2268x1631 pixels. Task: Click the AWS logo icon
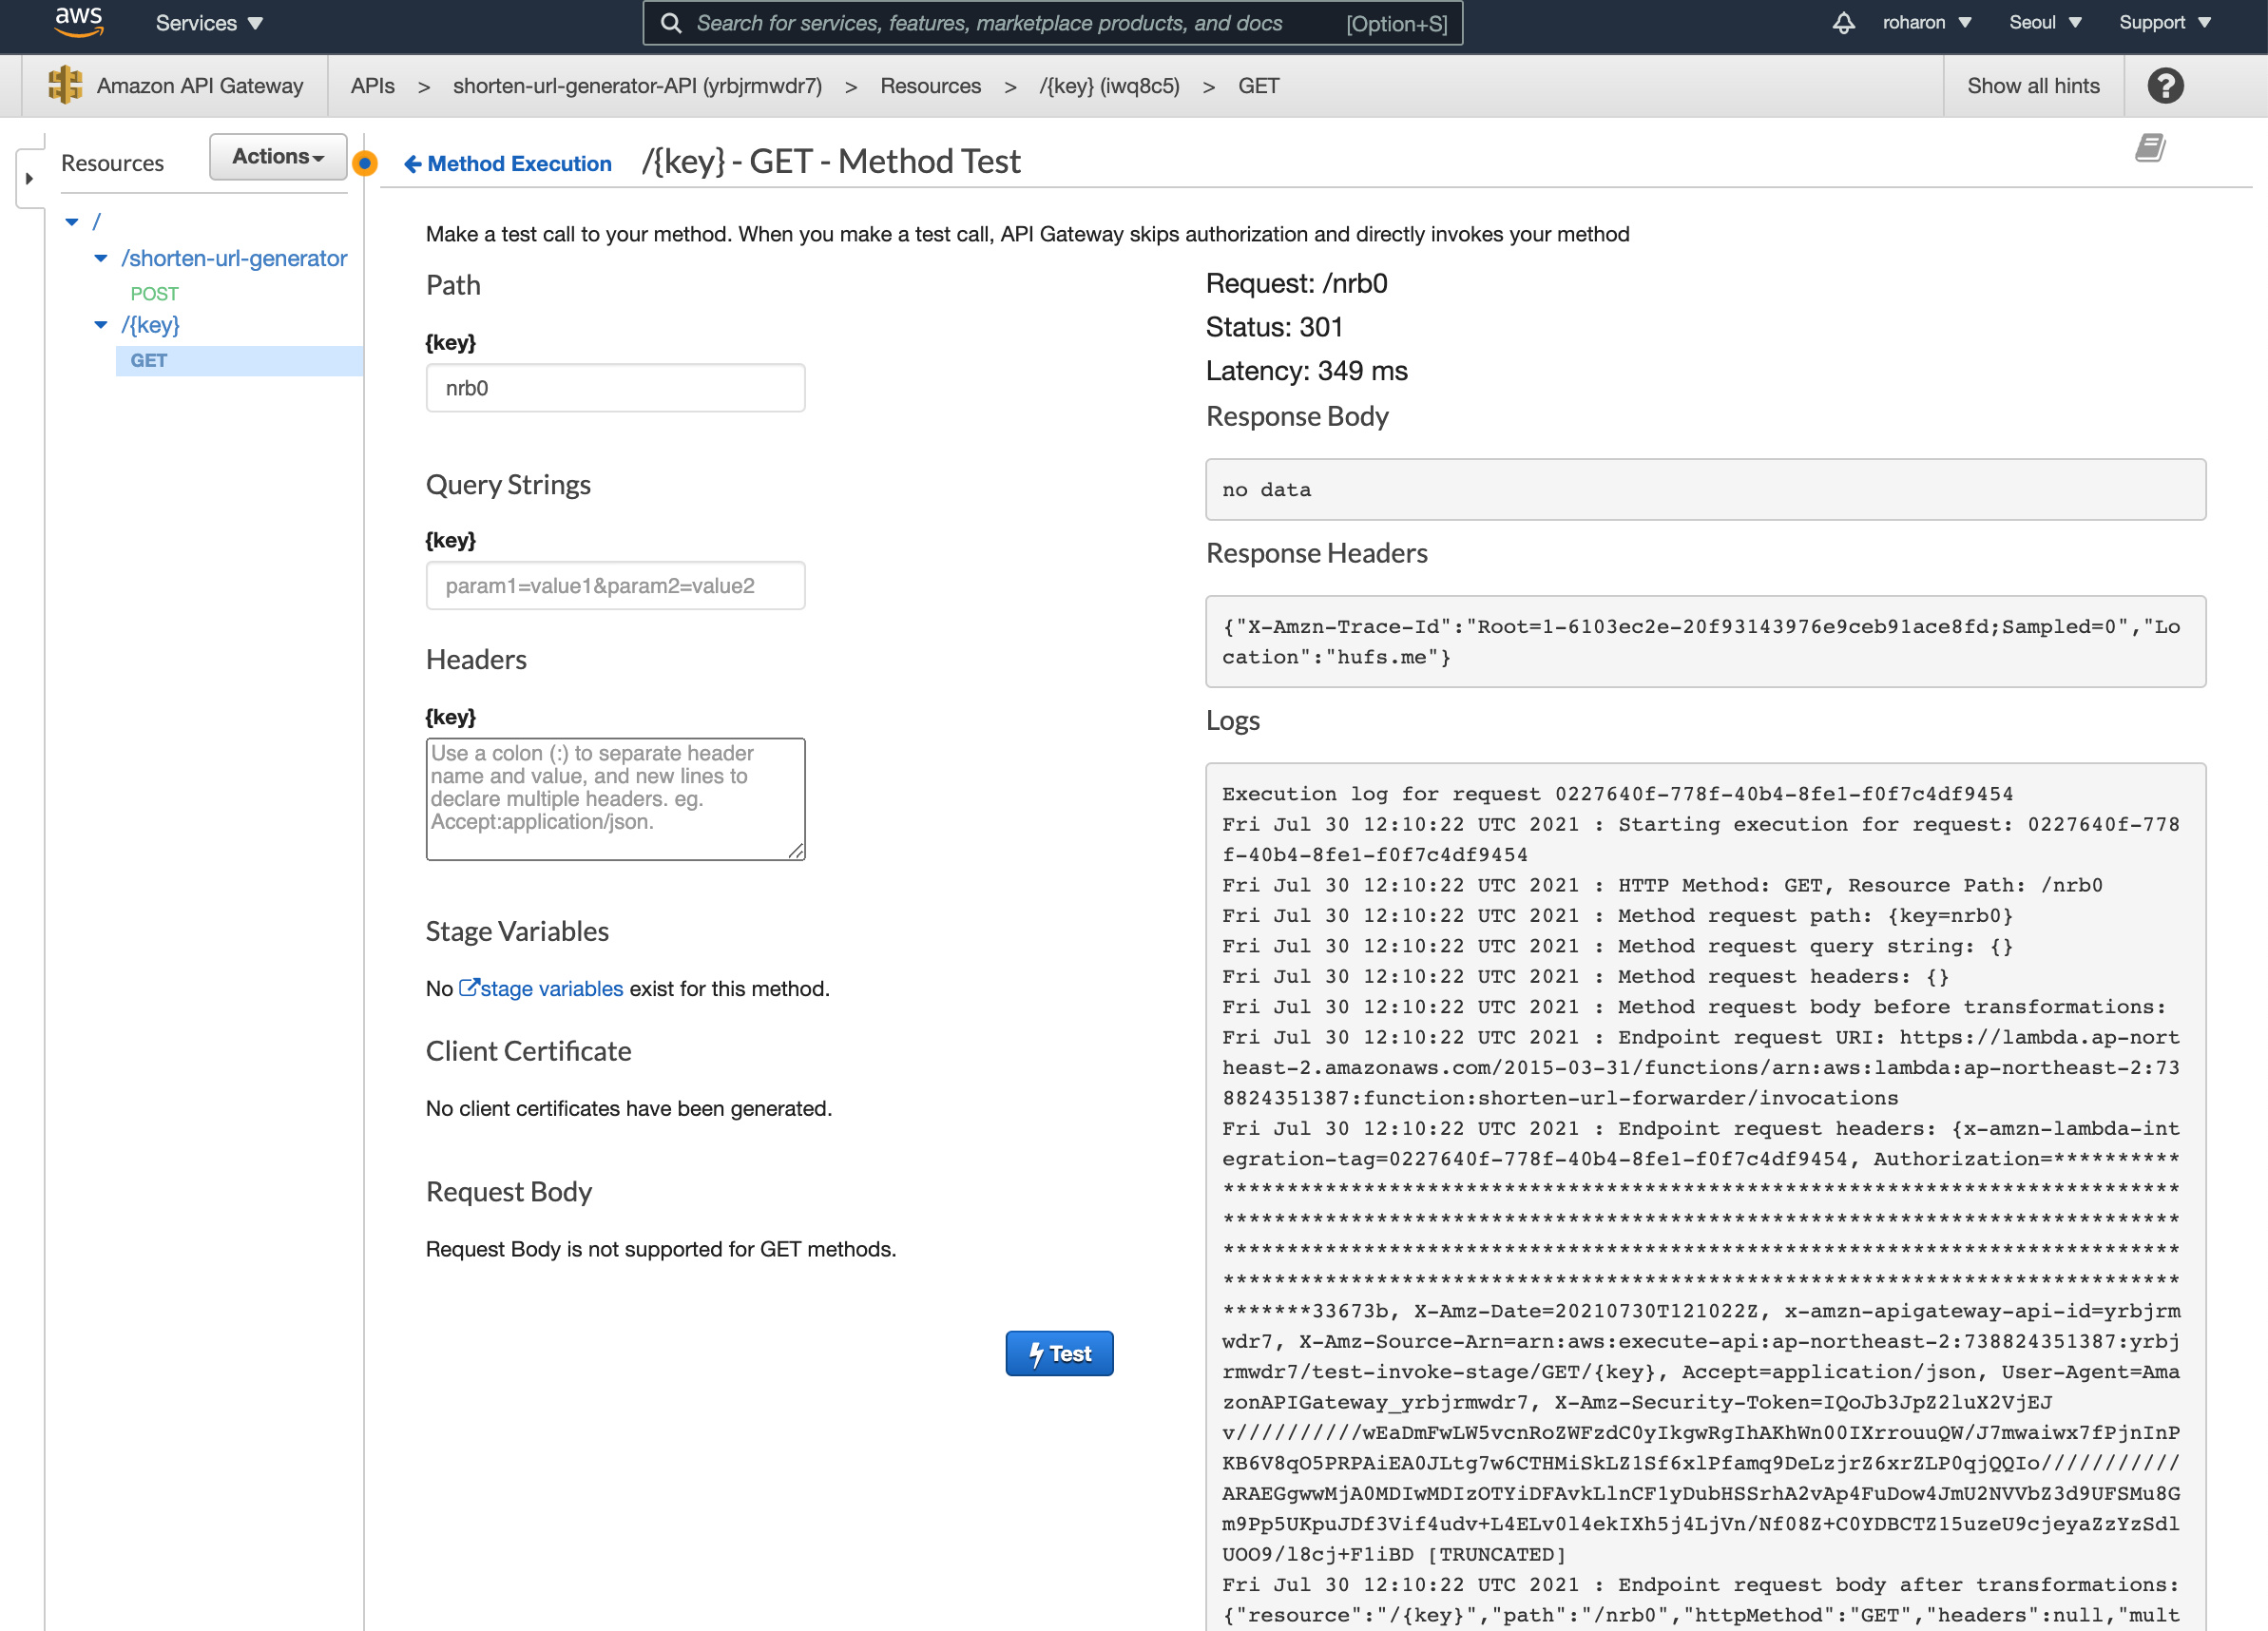(78, 21)
